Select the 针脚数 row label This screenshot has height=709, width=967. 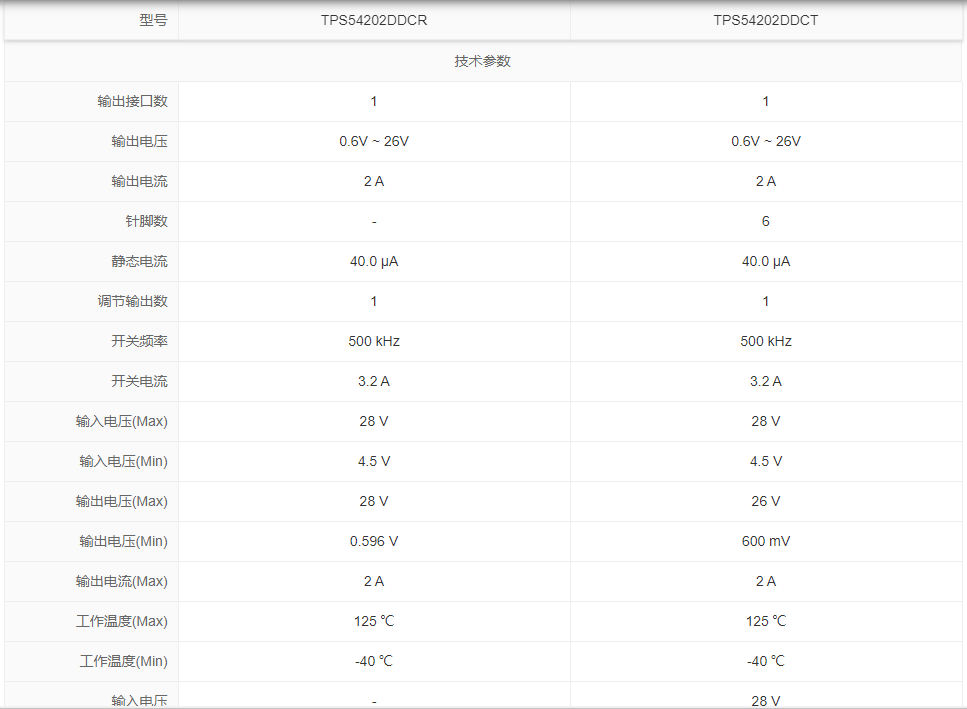(146, 221)
